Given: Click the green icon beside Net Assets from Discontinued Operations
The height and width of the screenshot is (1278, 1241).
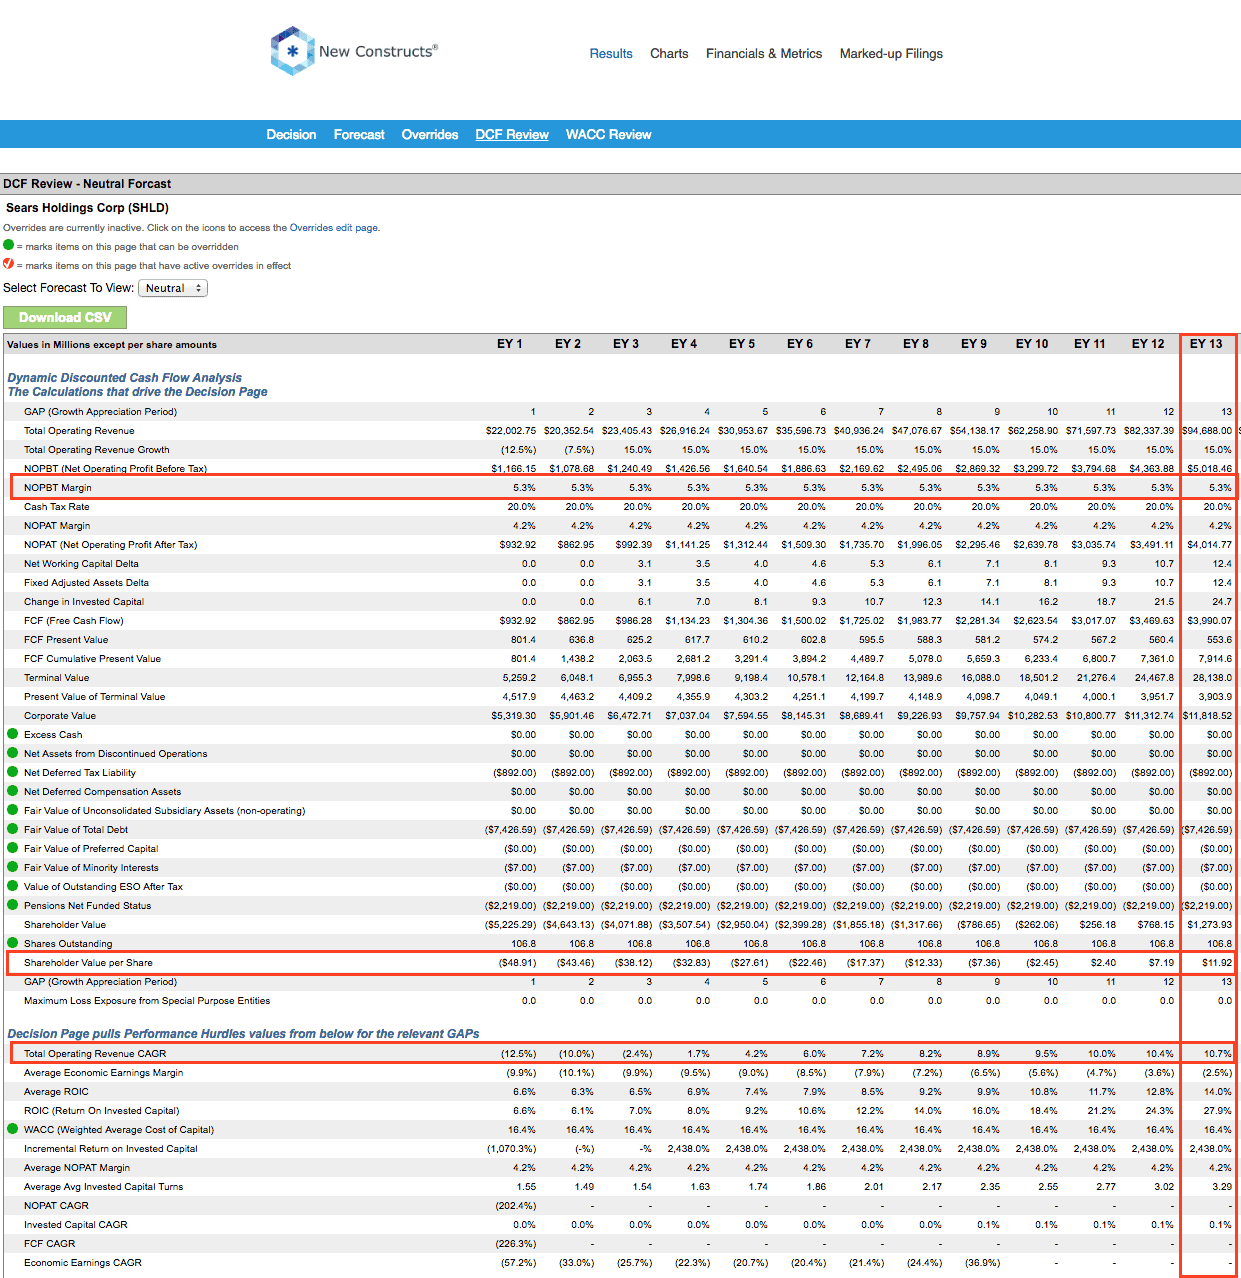Looking at the screenshot, I should [12, 753].
